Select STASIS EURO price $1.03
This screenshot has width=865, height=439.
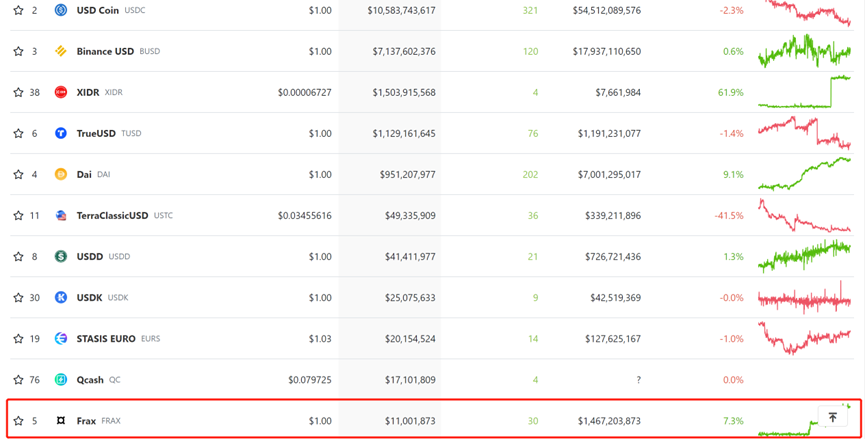point(320,339)
